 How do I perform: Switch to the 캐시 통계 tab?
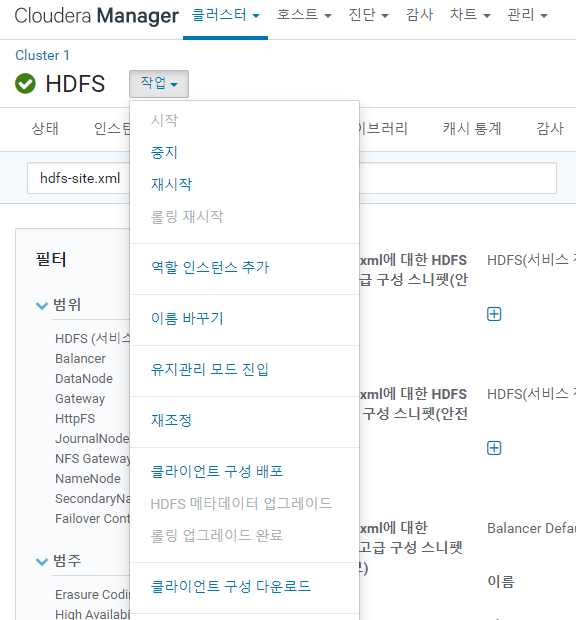point(472,129)
